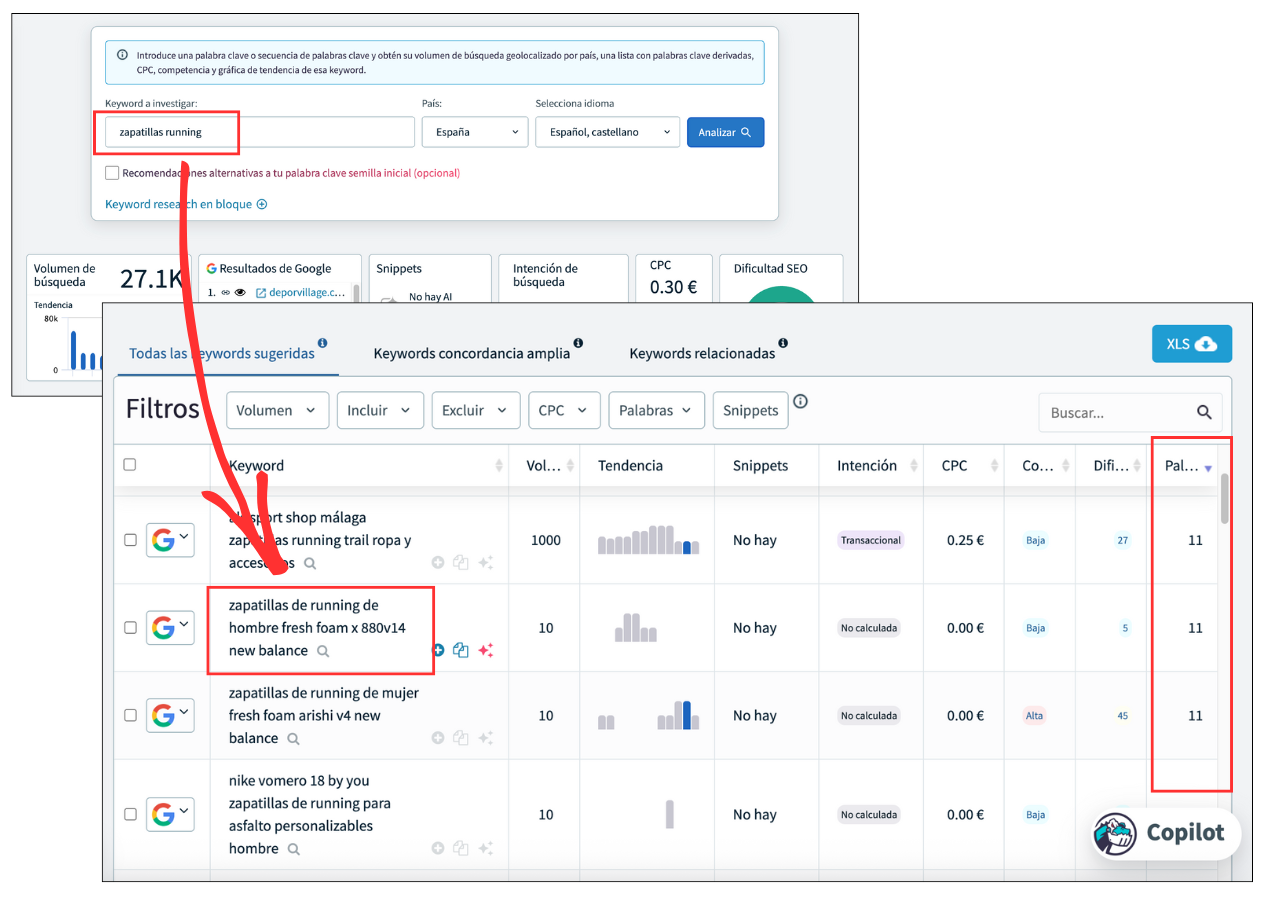Click the plus icon next to Keyword research en bloque

[262, 204]
